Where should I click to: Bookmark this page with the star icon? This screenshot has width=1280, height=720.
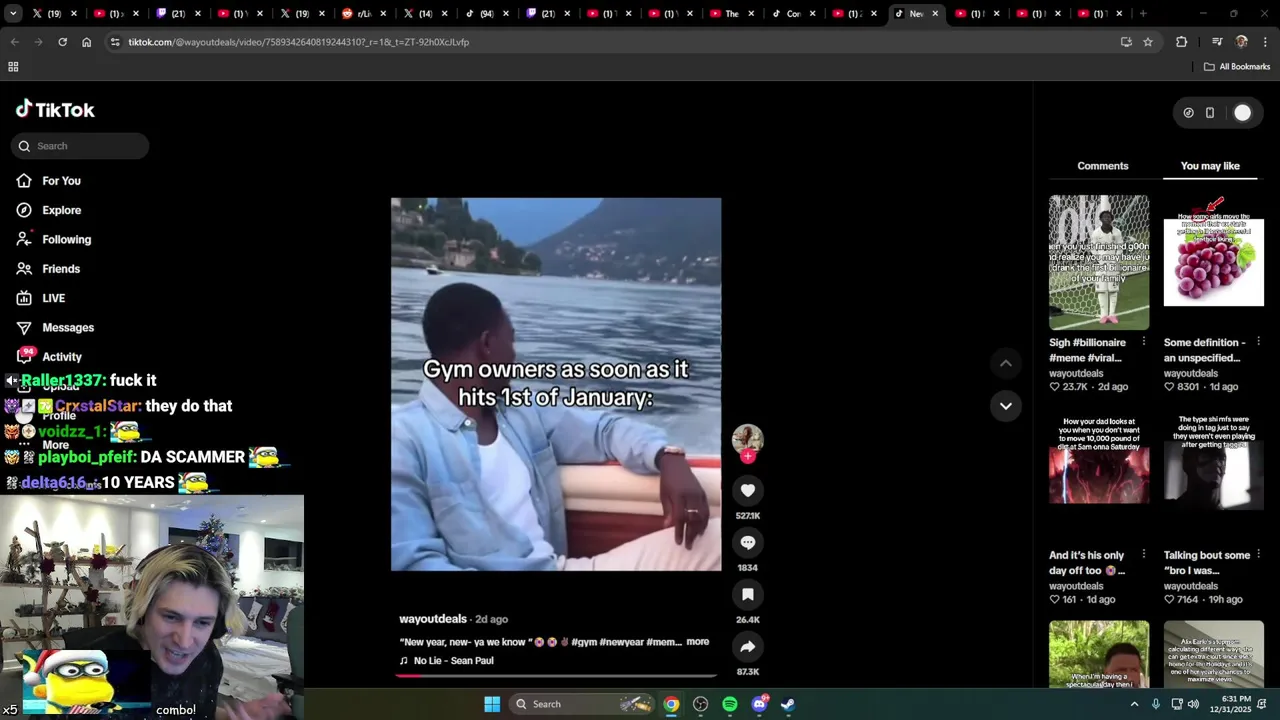click(1148, 42)
